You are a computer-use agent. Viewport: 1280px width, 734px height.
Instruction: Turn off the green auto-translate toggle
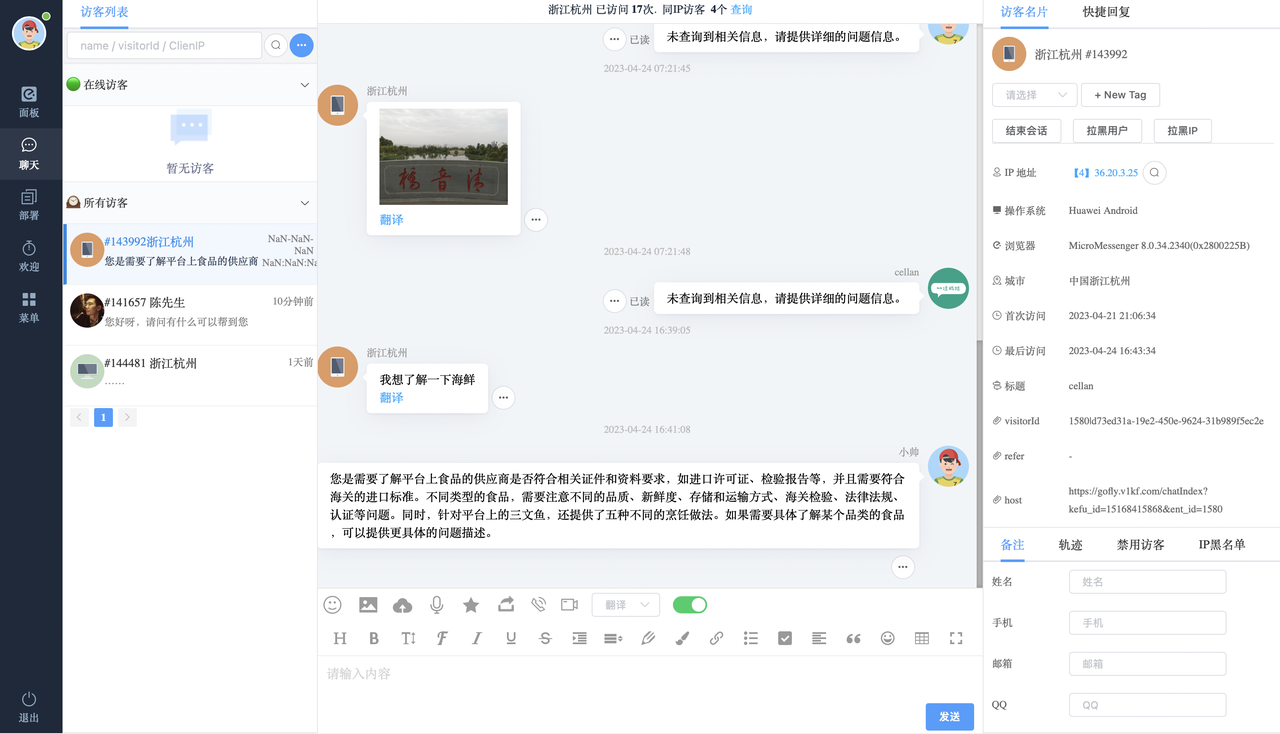[x=689, y=604]
